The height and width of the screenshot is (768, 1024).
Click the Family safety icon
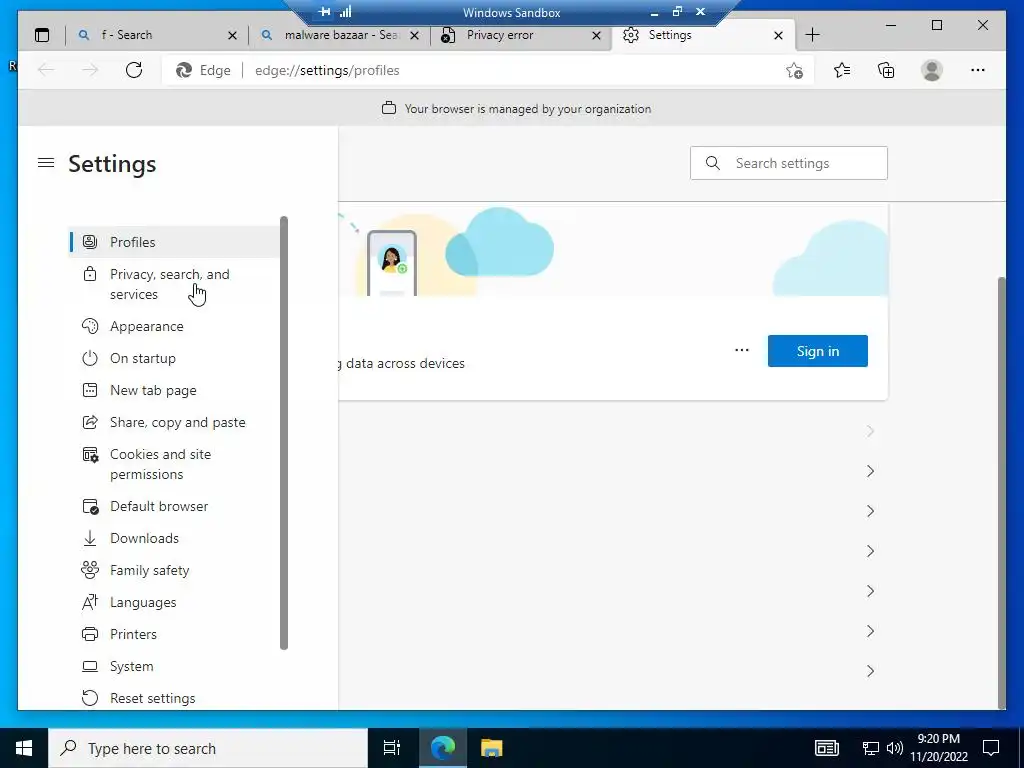pyautogui.click(x=90, y=570)
